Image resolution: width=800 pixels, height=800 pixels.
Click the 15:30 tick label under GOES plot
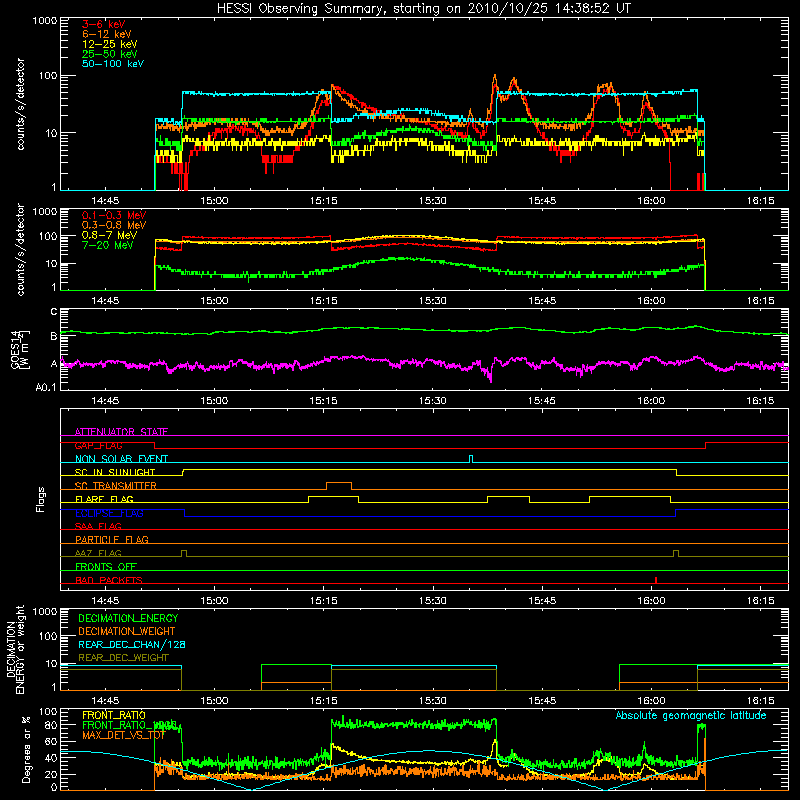(x=433, y=401)
